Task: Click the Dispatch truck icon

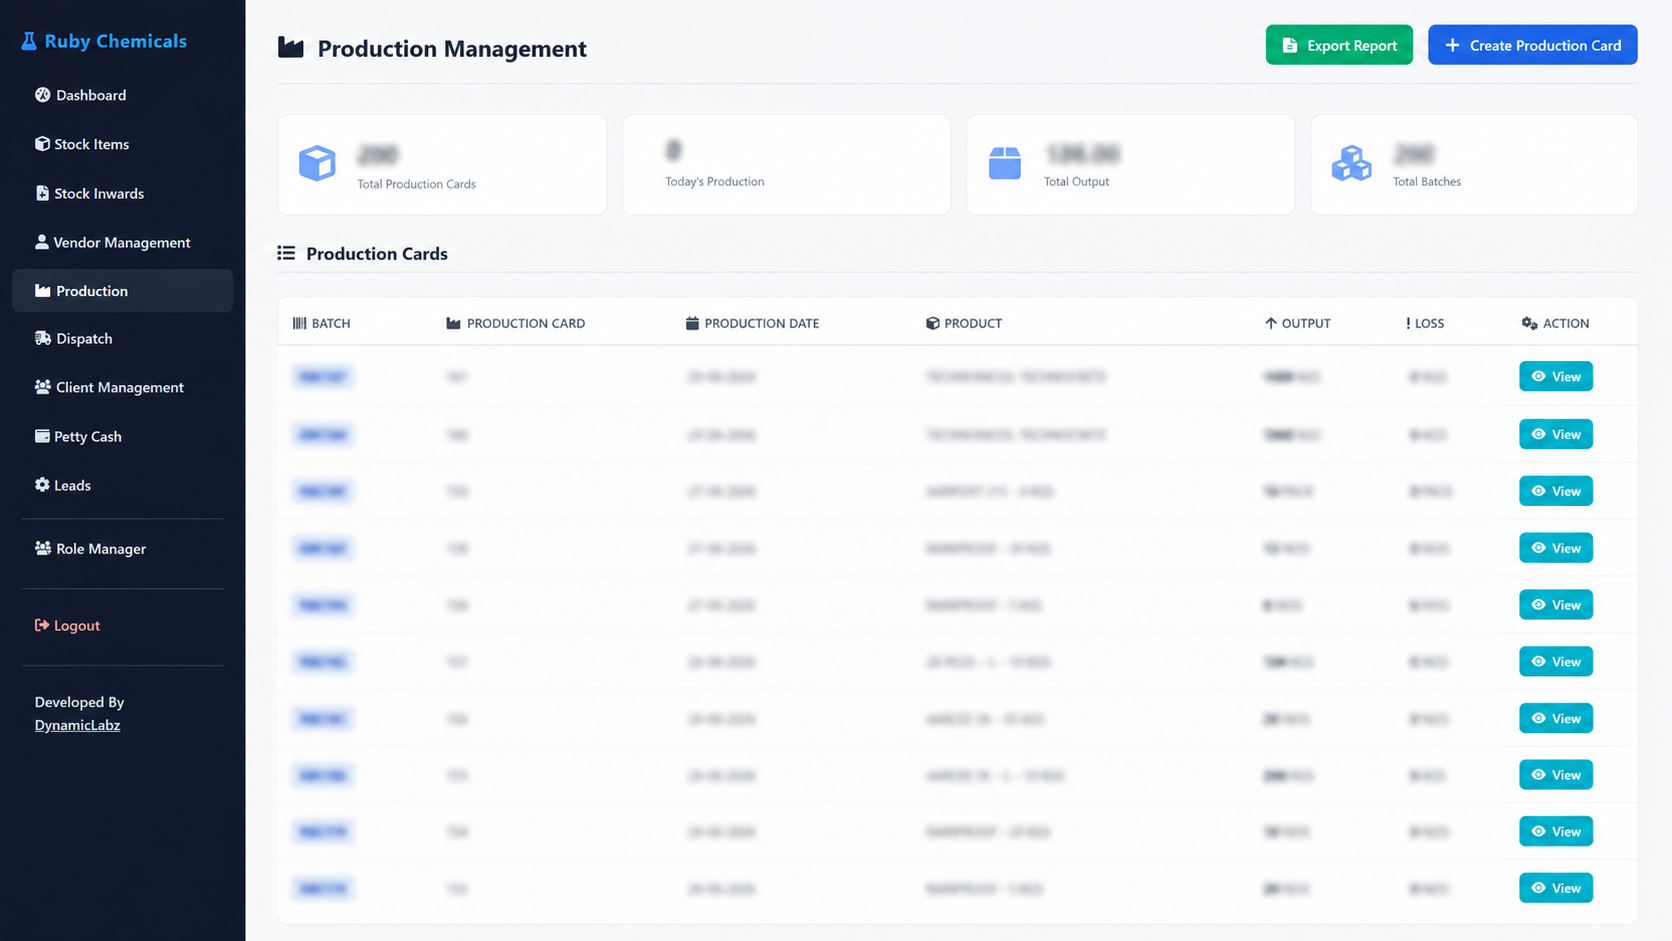Action: (43, 338)
